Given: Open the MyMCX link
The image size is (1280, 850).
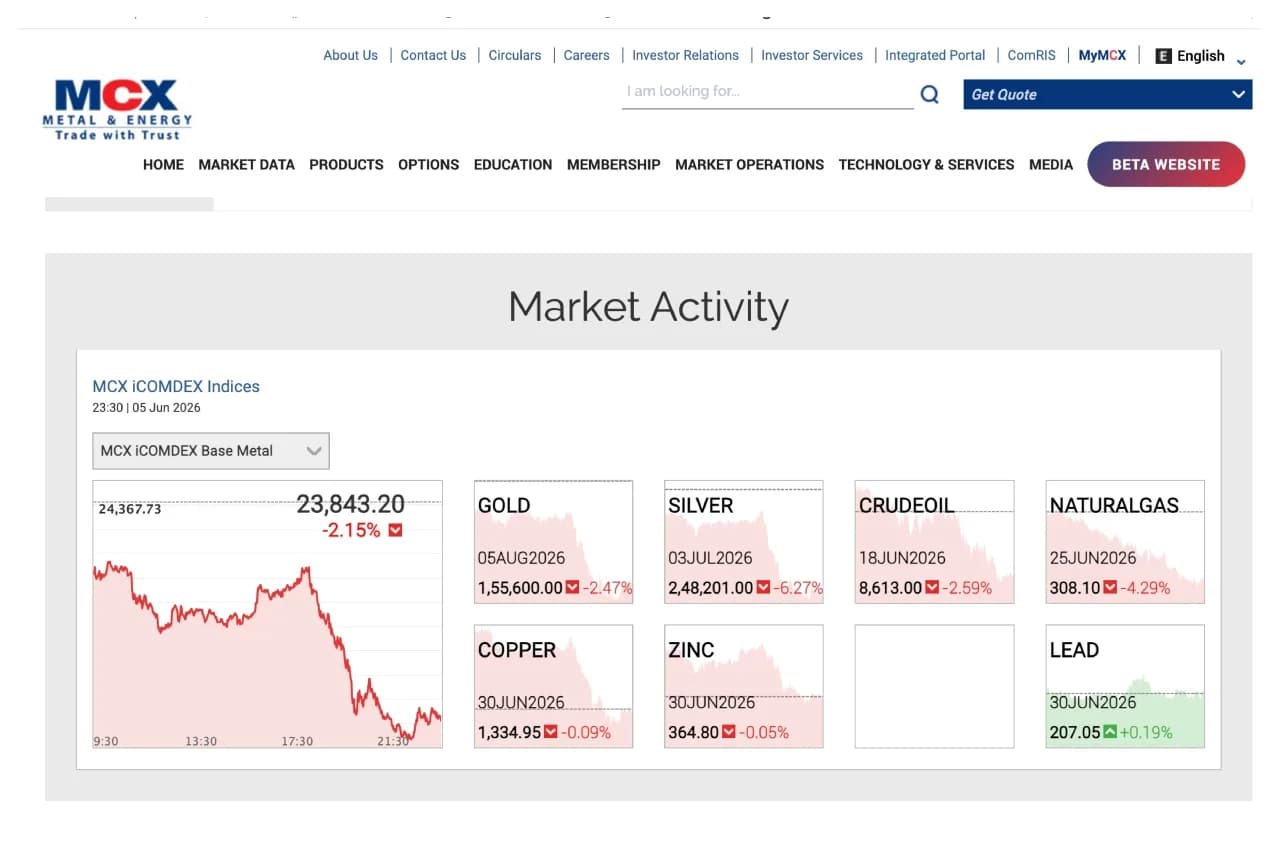Looking at the screenshot, I should pos(1102,56).
